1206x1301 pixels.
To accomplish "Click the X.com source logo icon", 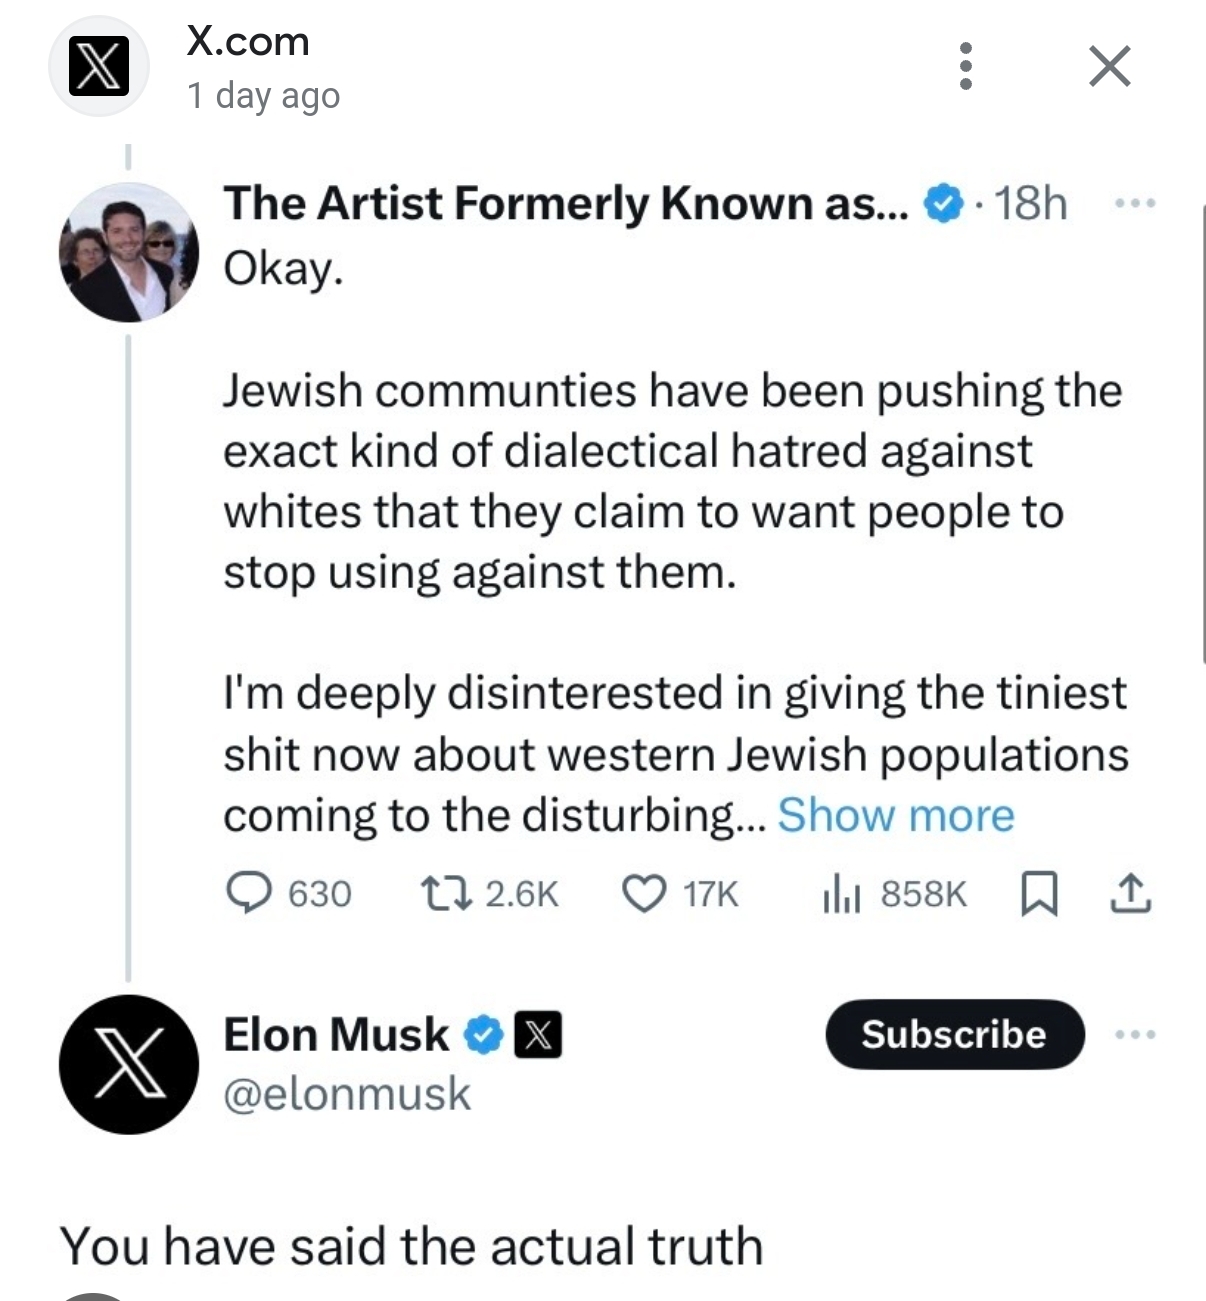I will [98, 67].
